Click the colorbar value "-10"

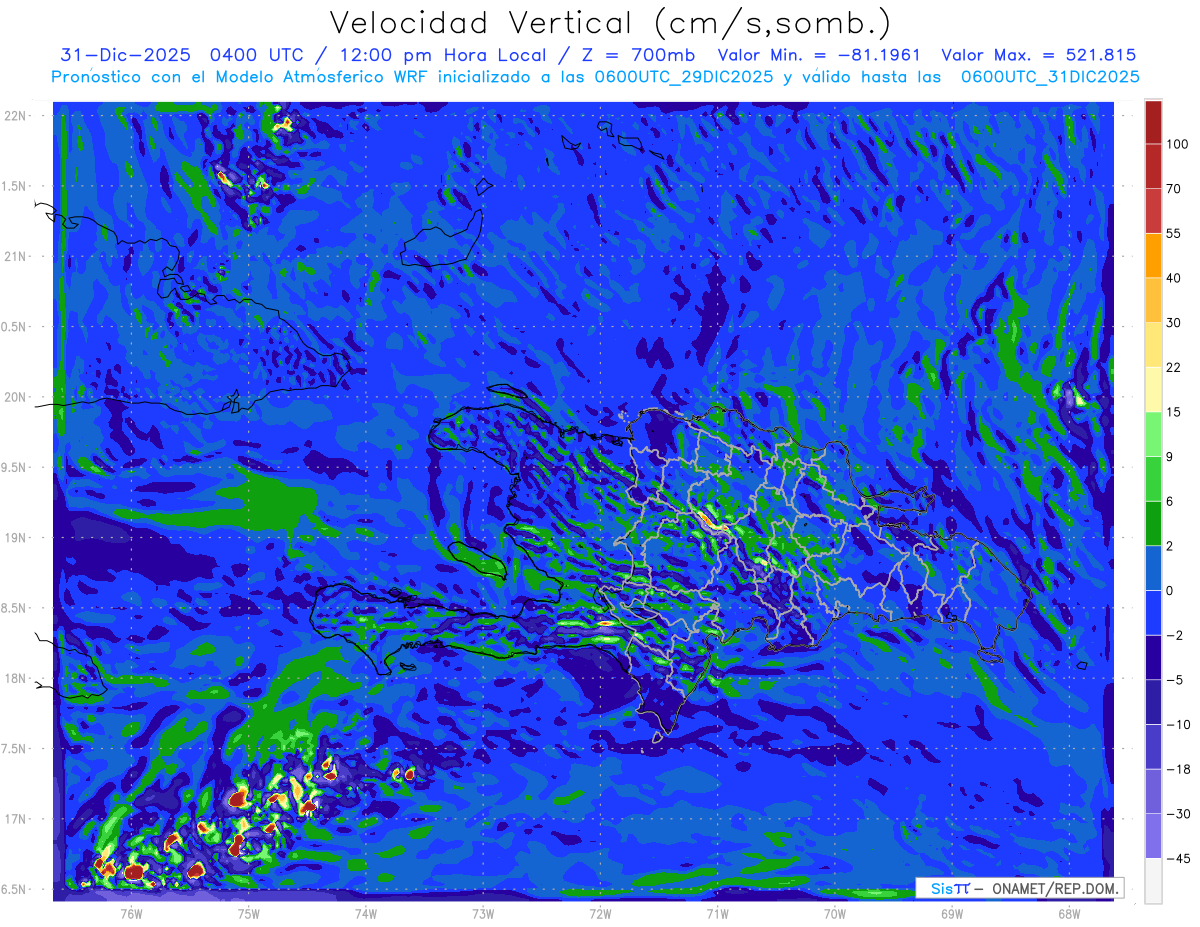[1176, 724]
